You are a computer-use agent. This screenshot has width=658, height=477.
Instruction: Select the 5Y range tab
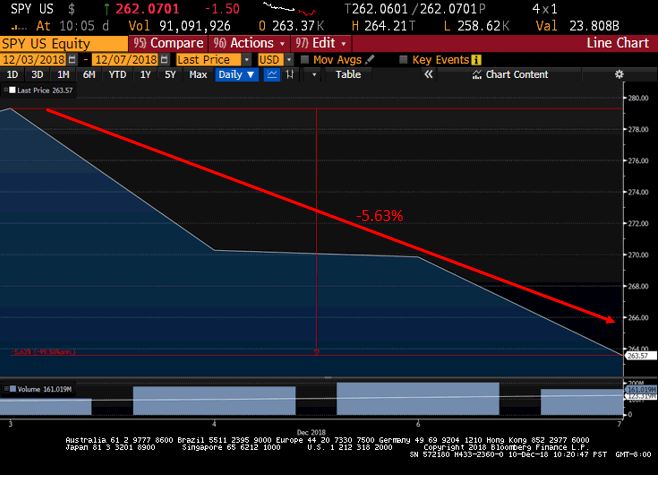pyautogui.click(x=170, y=75)
